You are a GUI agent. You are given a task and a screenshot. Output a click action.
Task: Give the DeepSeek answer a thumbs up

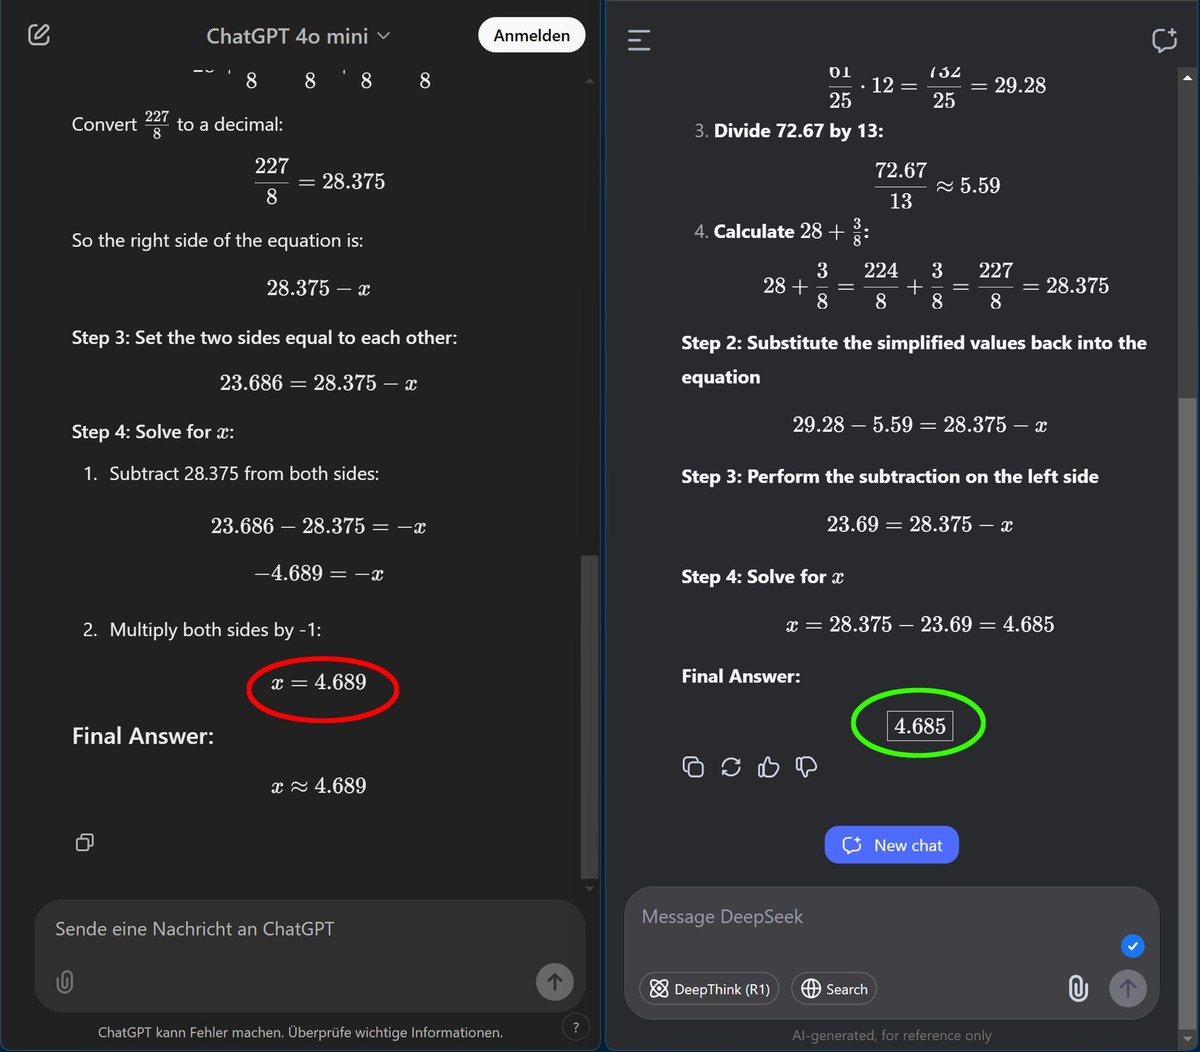click(x=768, y=767)
